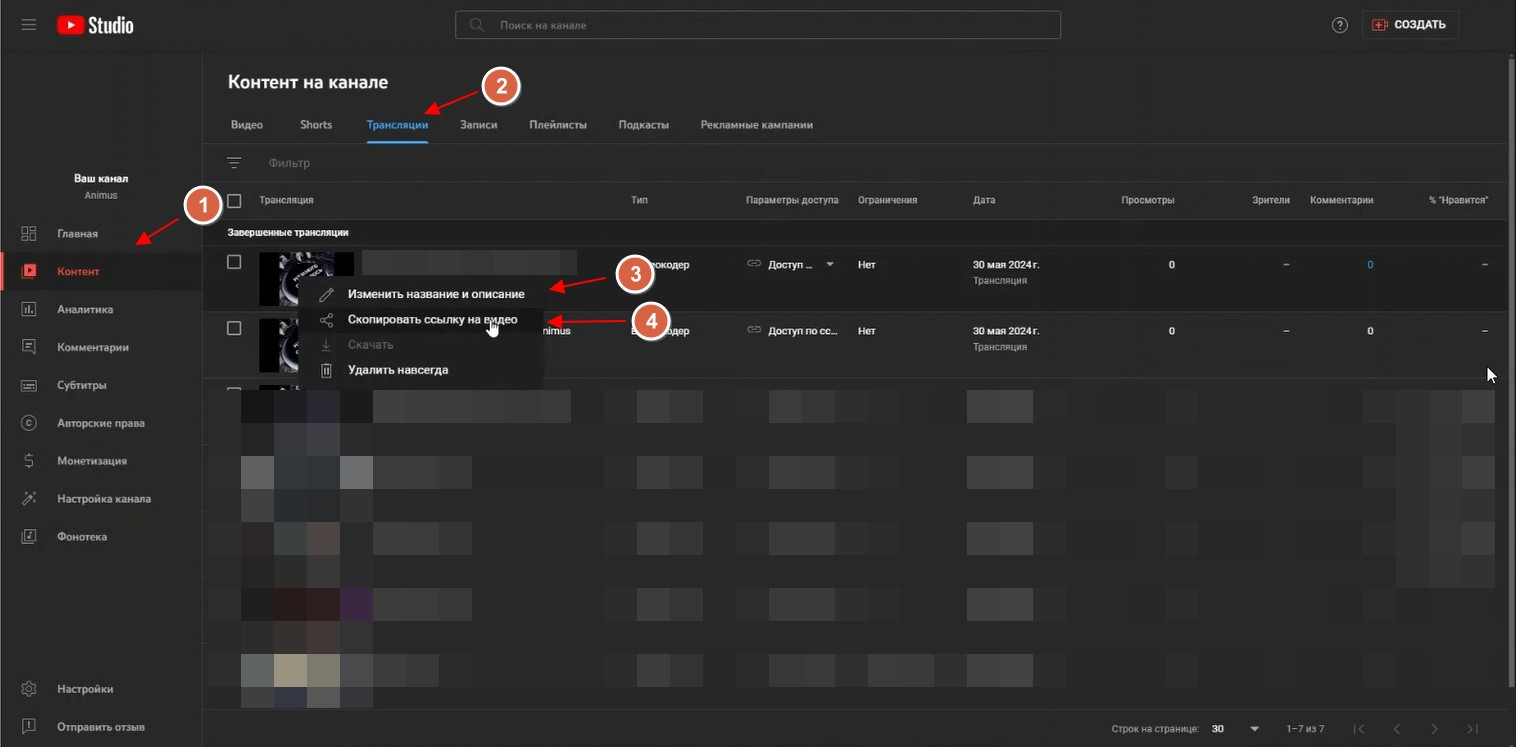The image size is (1516, 747).
Task: Switch to the Трансляции tab
Action: click(397, 125)
